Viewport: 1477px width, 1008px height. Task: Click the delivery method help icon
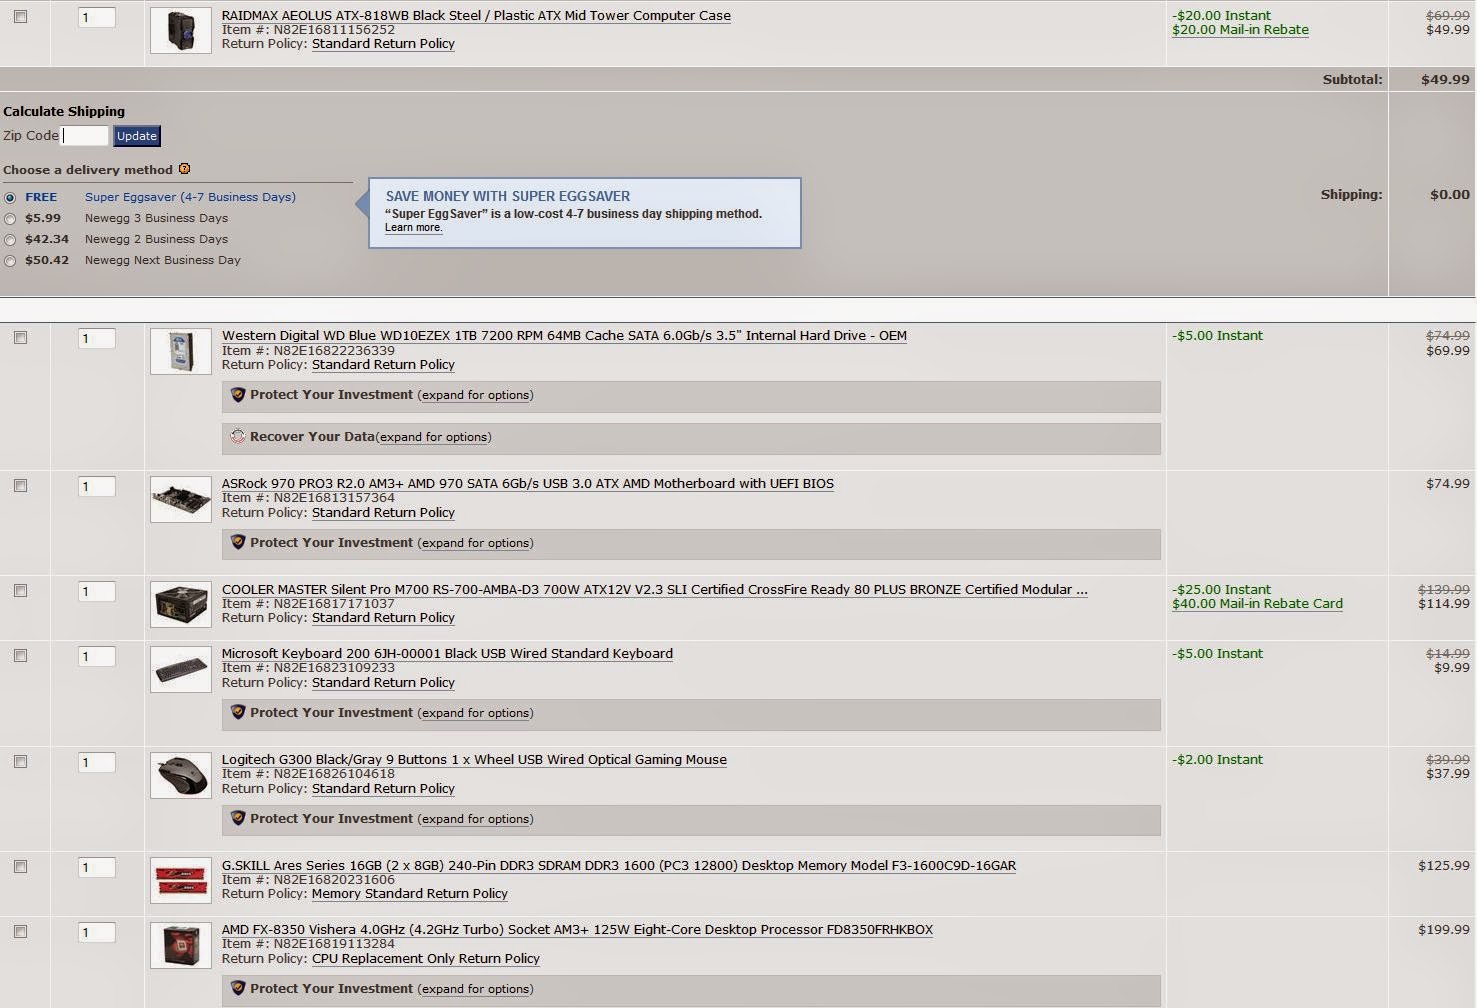[184, 169]
